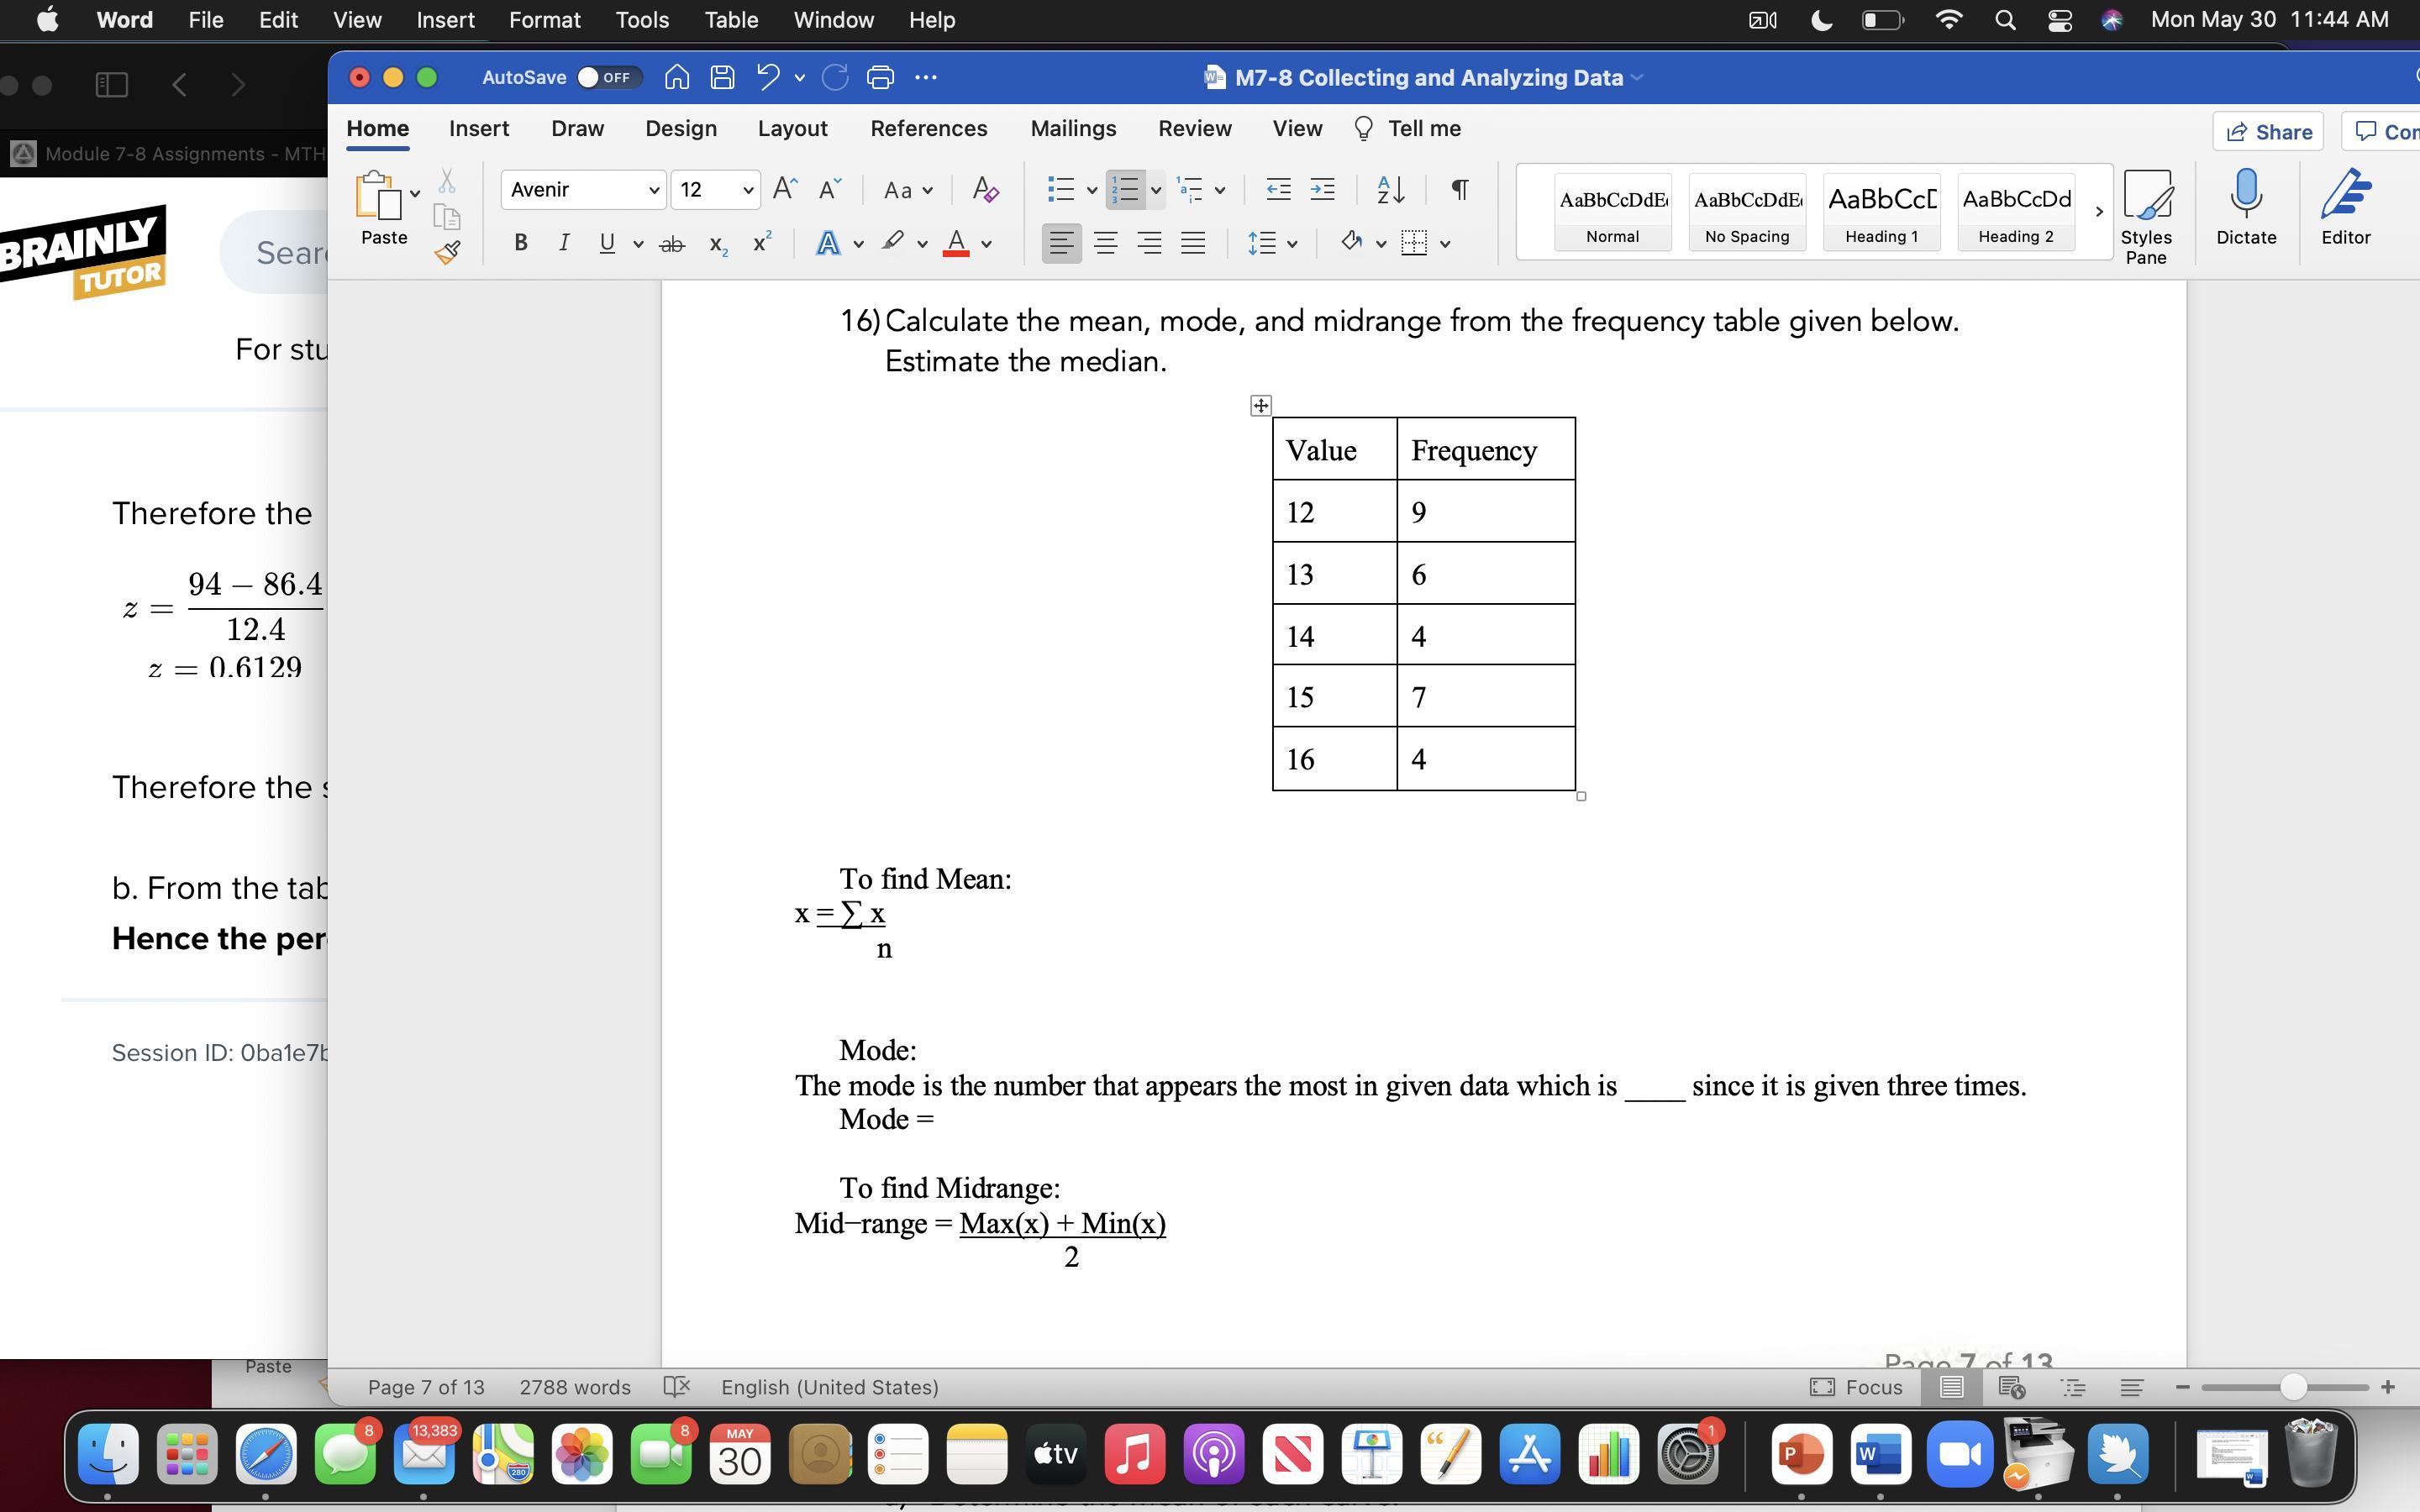Apply Superscript formatting
Screen dimensions: 2420x1512
point(762,243)
